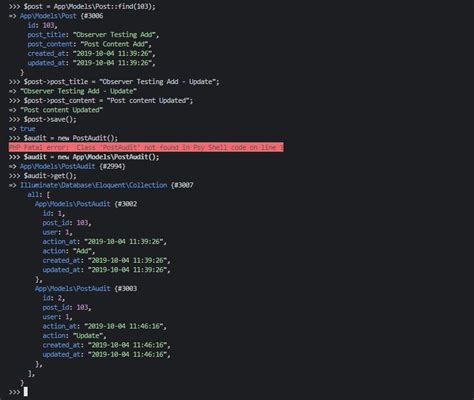Screen dimensions: 474x400
Task: Click "post_id: 103" under PostAudit #3003
Action: coord(67,307)
